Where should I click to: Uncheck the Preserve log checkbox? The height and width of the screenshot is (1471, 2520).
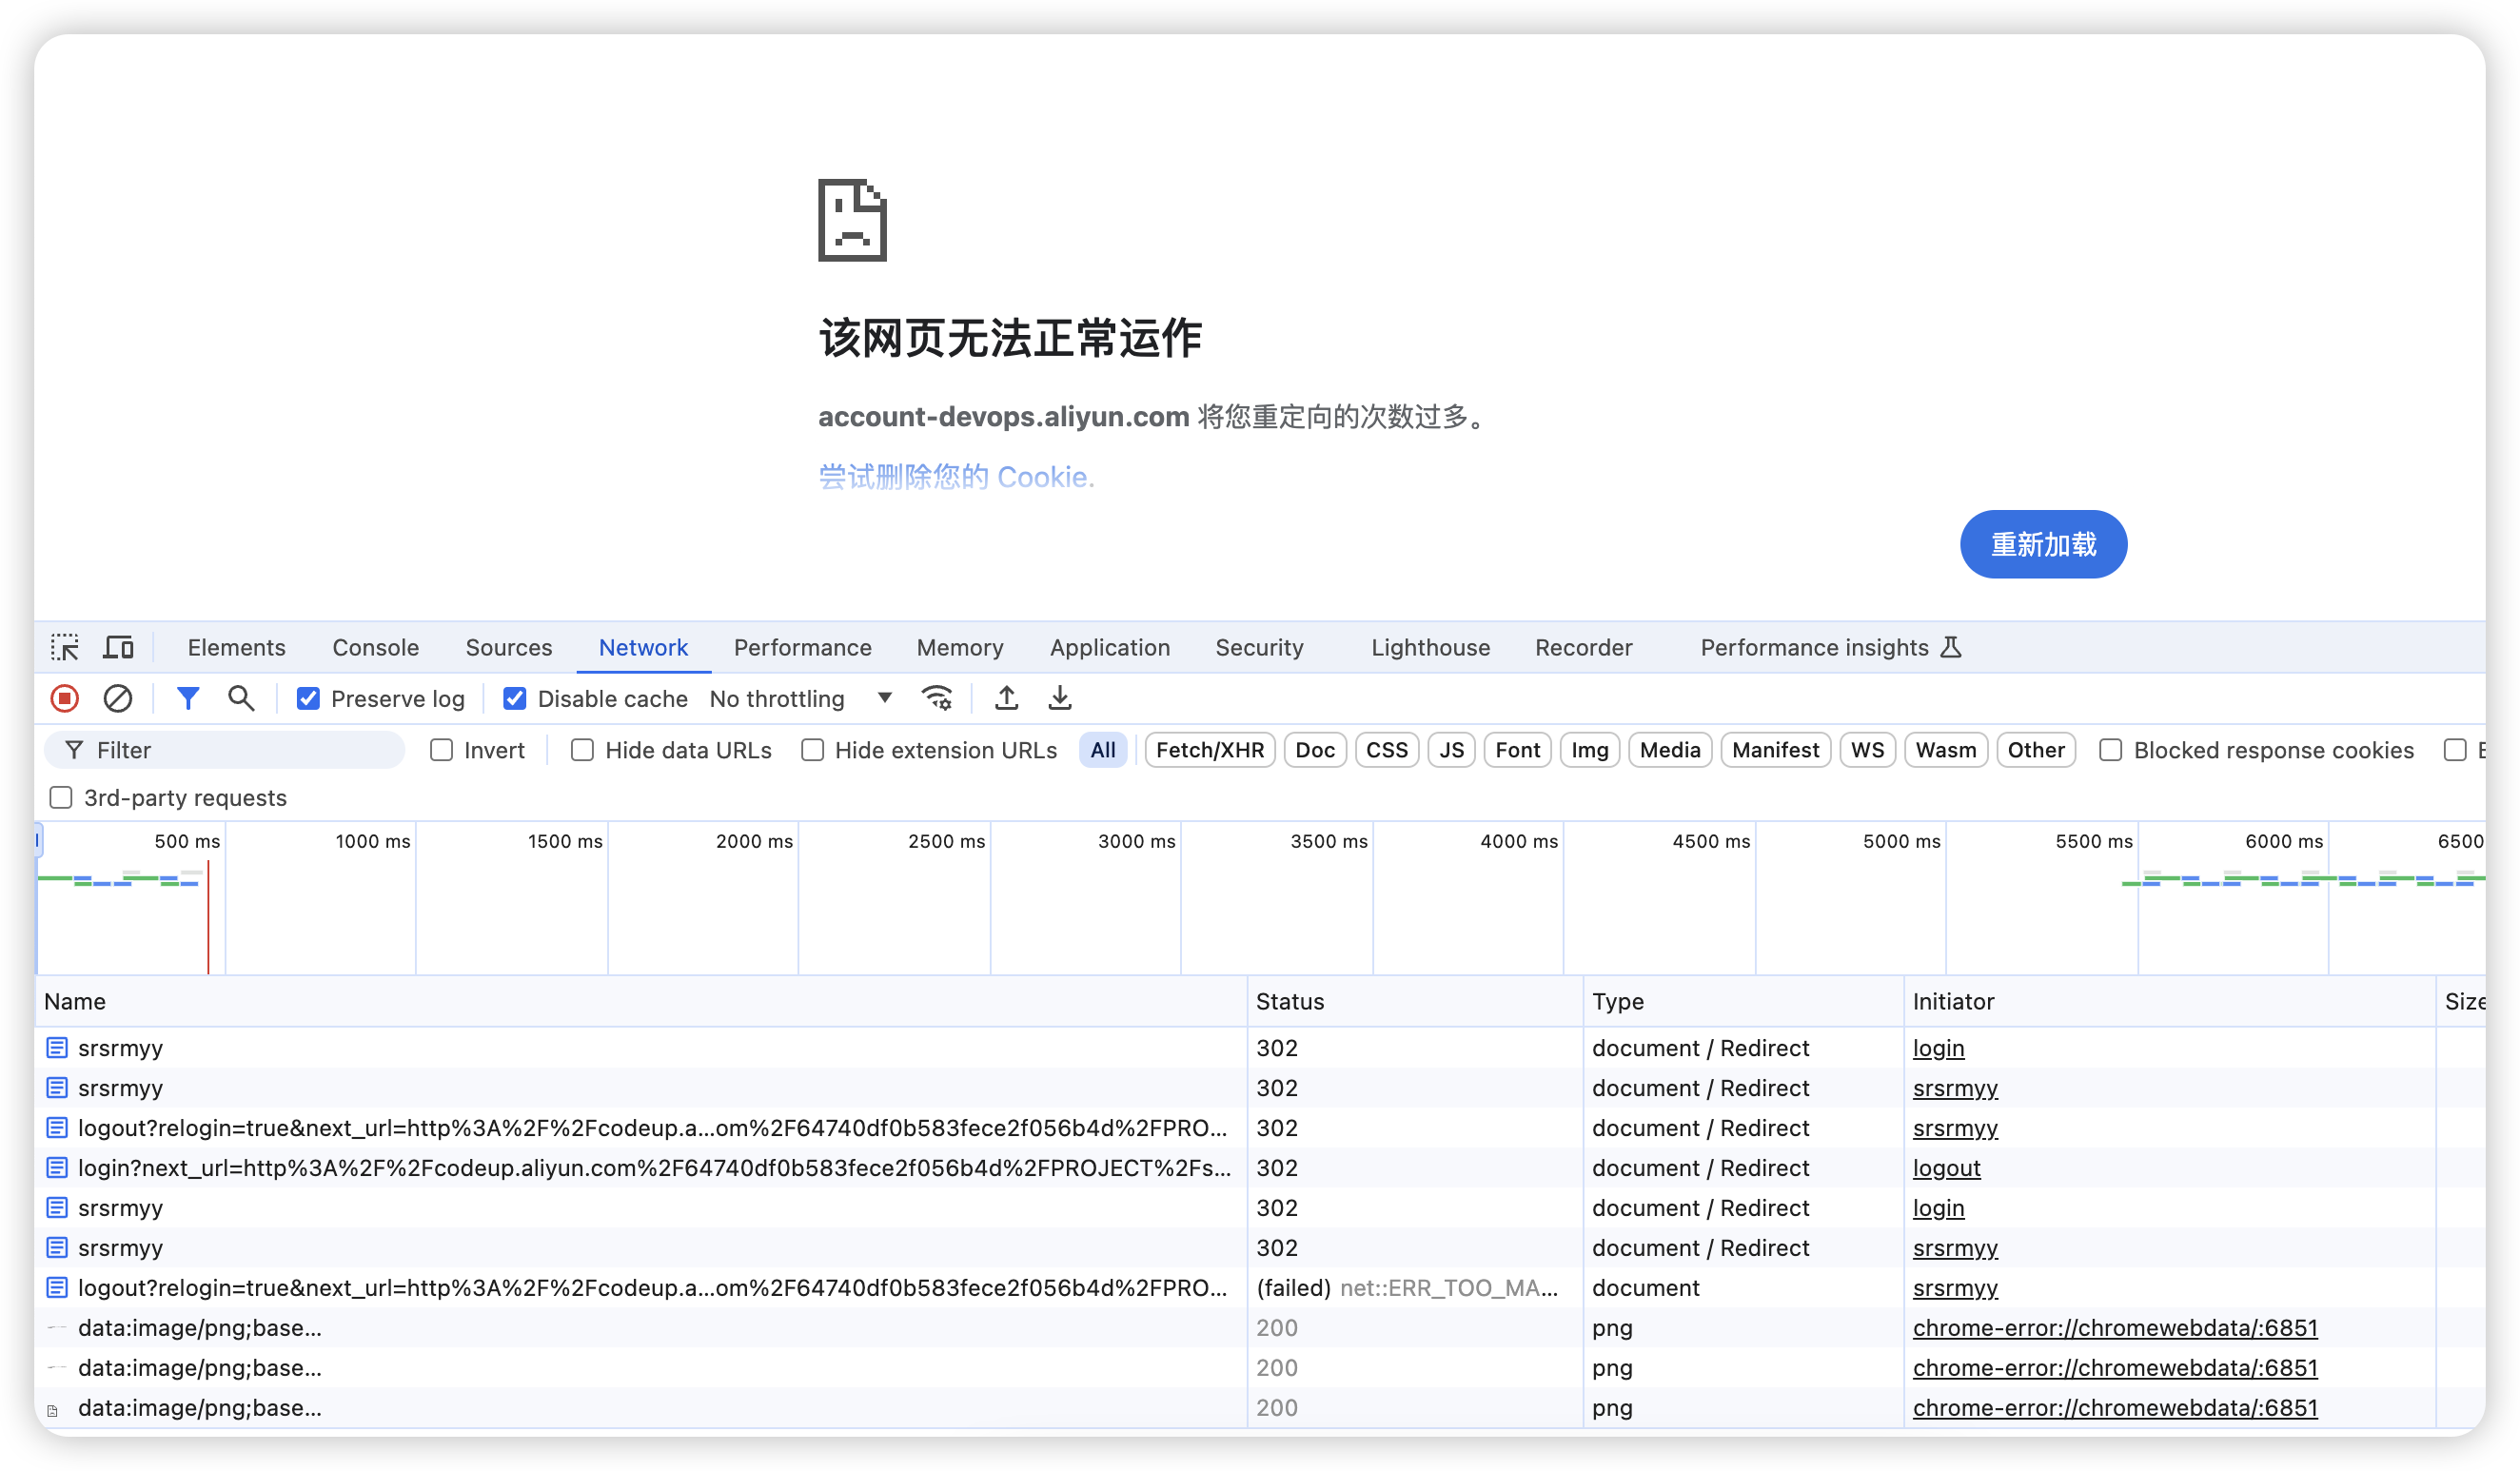pos(308,699)
